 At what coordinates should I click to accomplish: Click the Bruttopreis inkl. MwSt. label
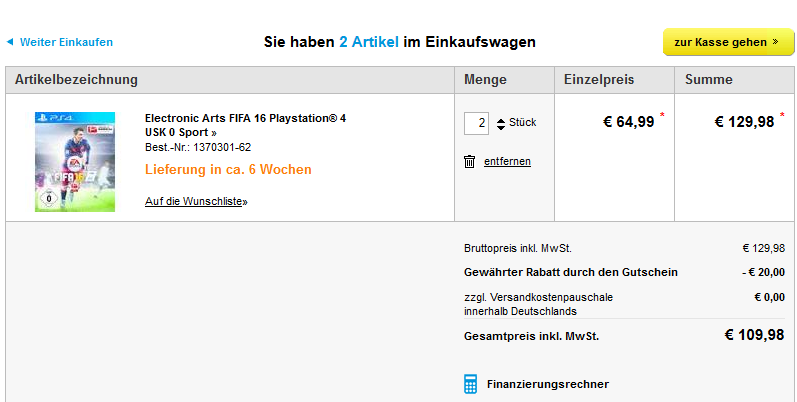coord(518,249)
